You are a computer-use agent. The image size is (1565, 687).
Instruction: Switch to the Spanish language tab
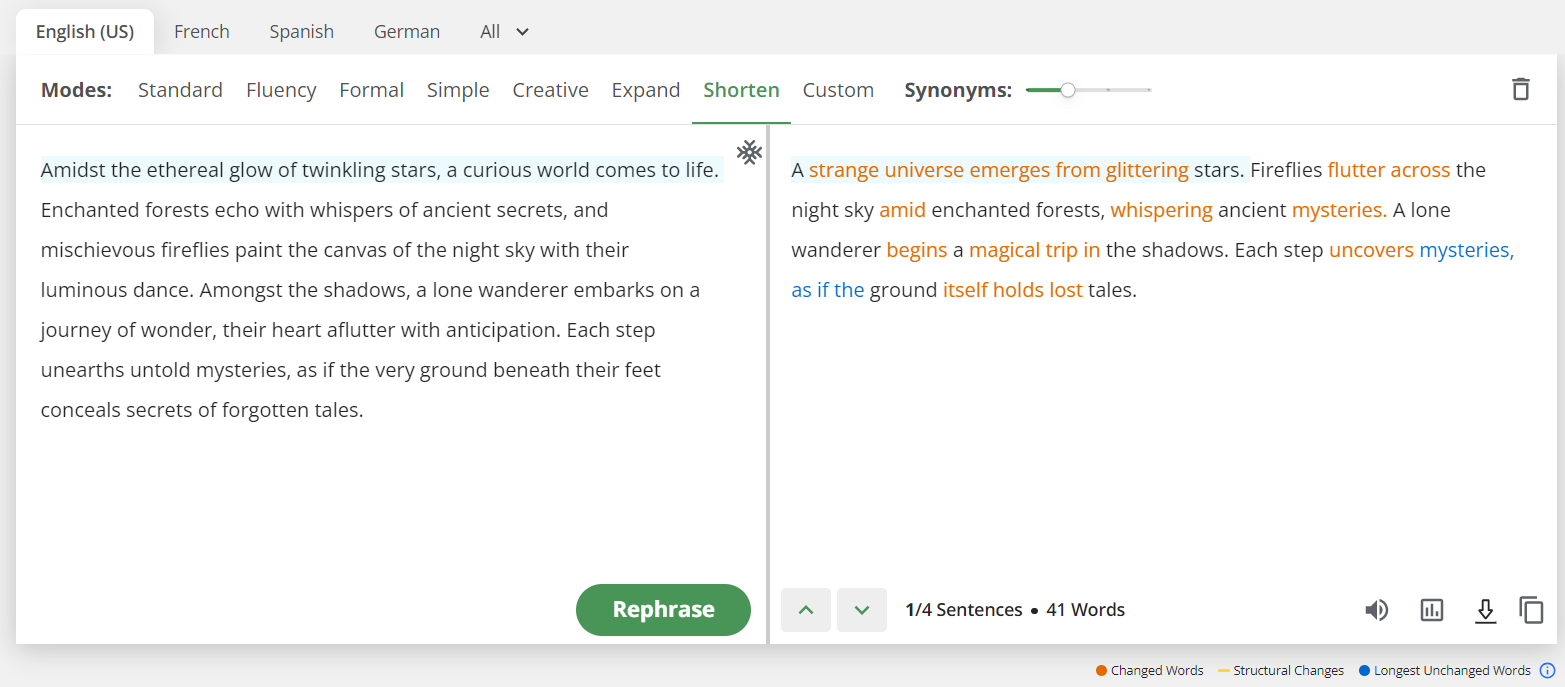pyautogui.click(x=302, y=32)
